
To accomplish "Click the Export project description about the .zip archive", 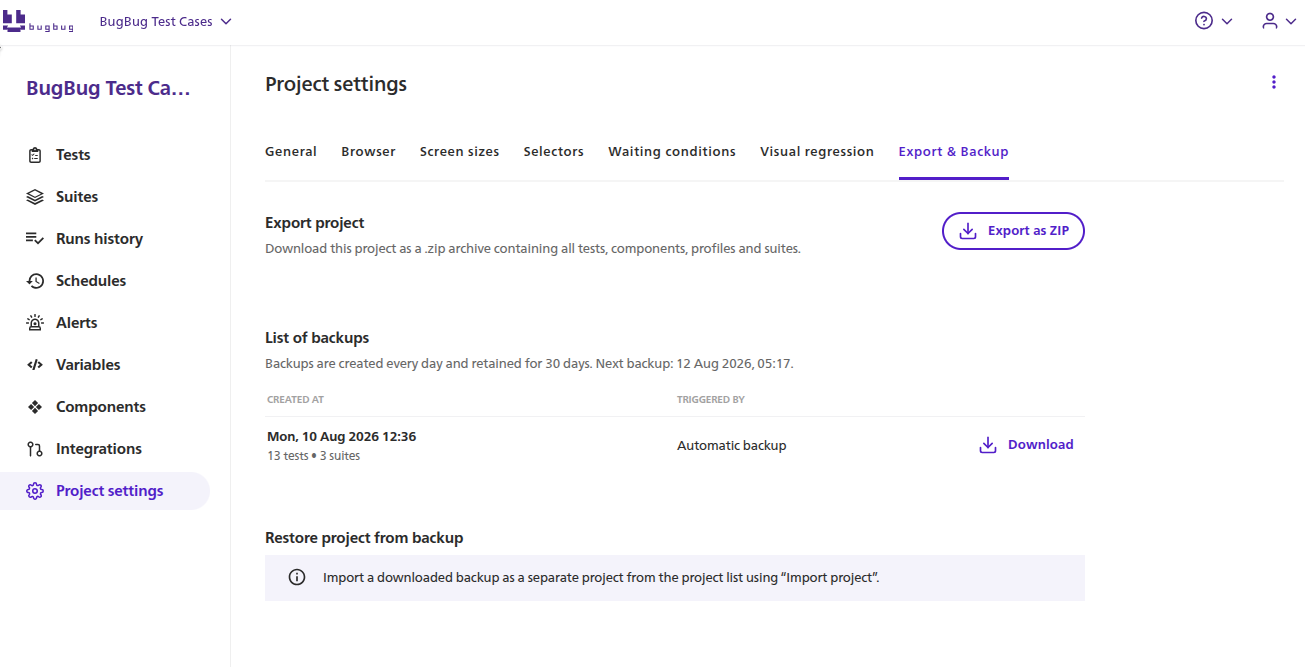I will pos(533,249).
